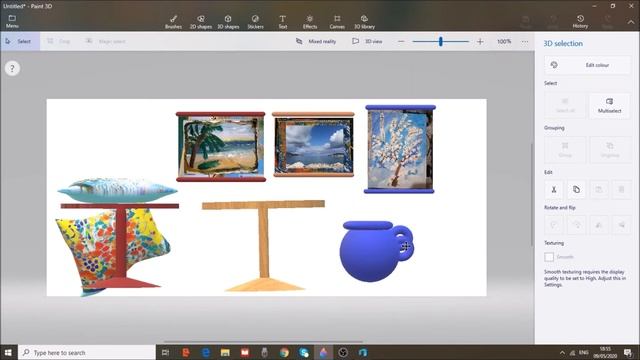Open the help question mark button
The image size is (640, 360).
click(12, 68)
